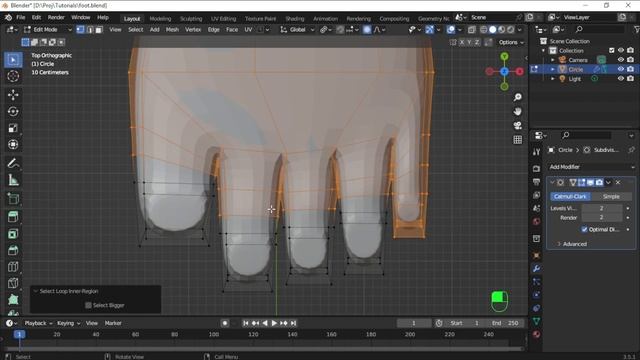
Task: Remove the subdivision modifier with X
Action: tap(618, 182)
